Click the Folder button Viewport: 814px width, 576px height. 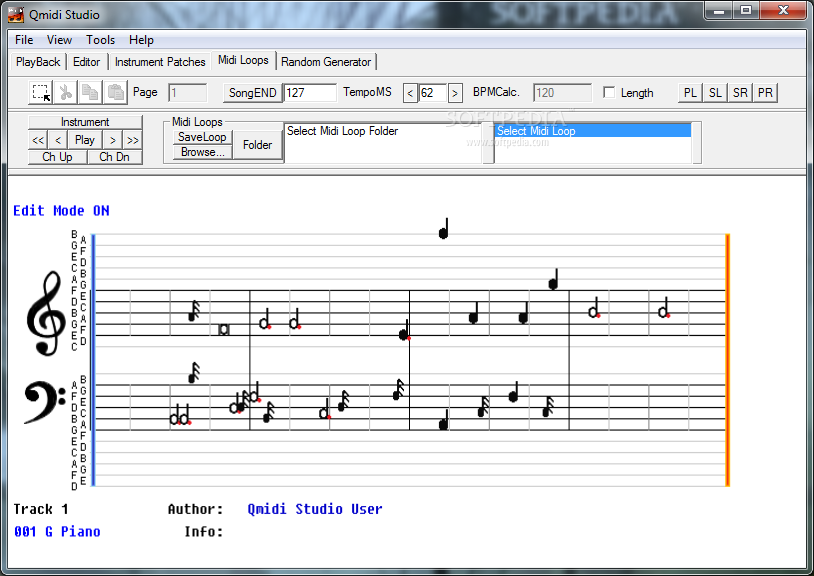coord(257,145)
